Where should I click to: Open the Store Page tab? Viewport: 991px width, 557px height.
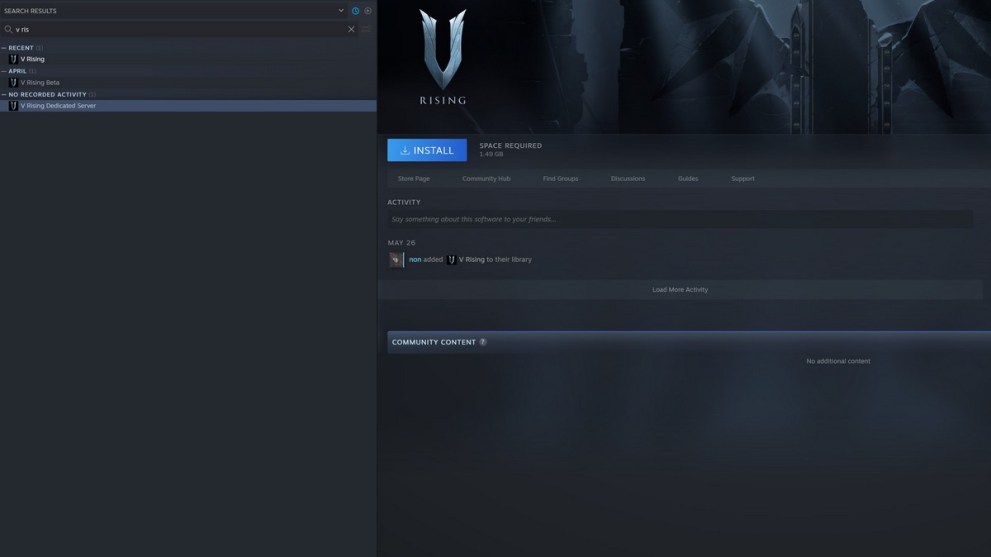414,179
